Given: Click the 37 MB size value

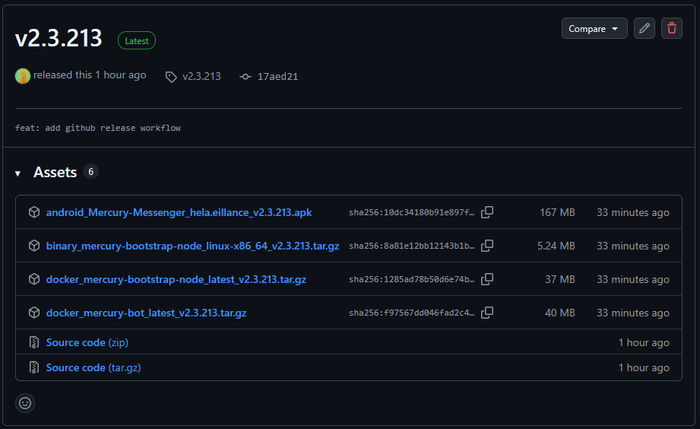Looking at the screenshot, I should click(x=560, y=279).
